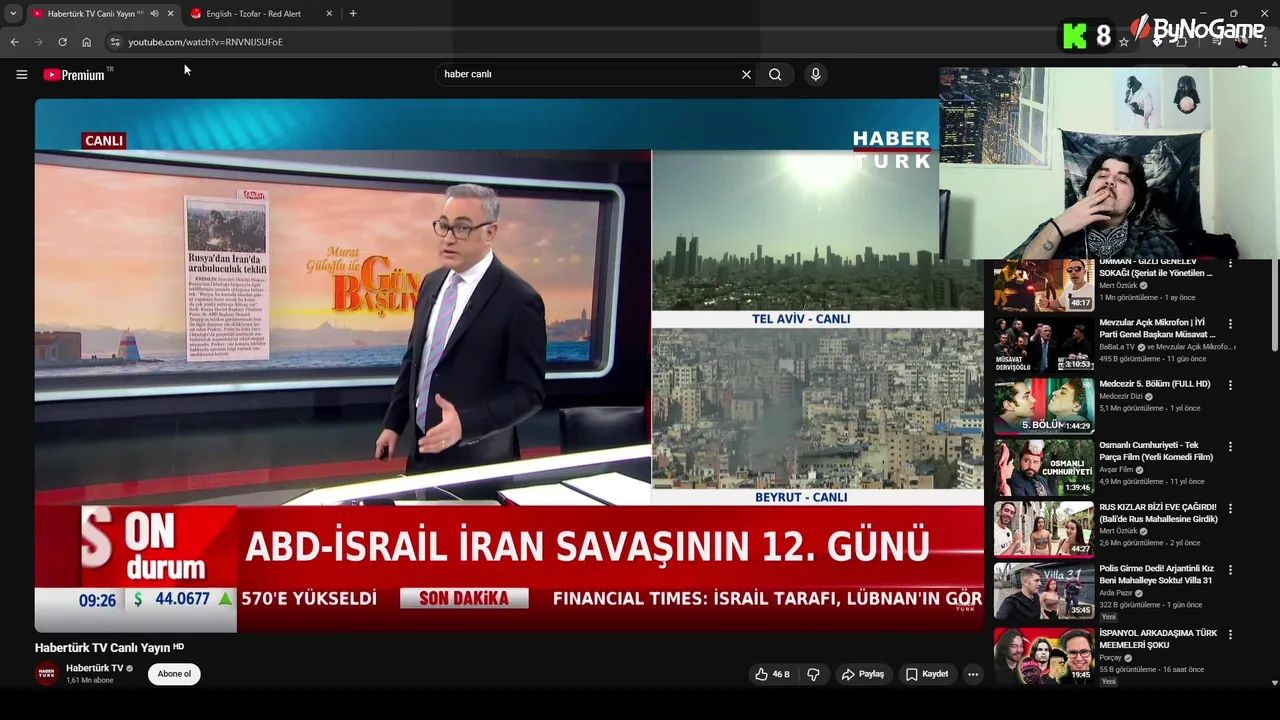Open options for RUS KIZLAR video

tap(1230, 508)
